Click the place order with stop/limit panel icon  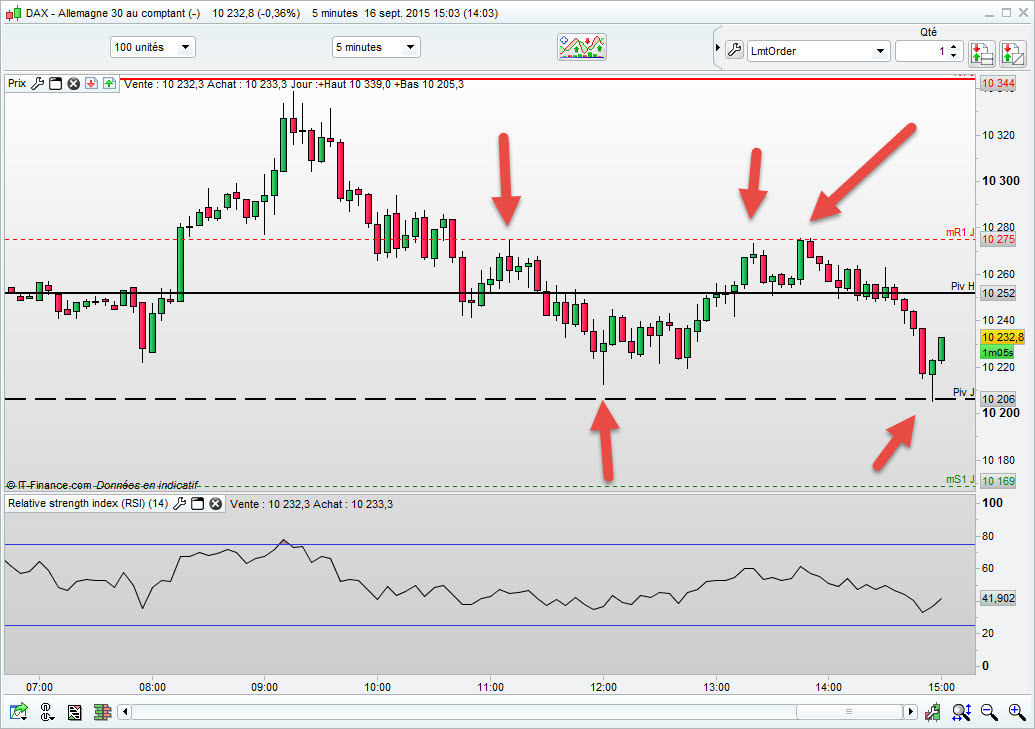[982, 53]
